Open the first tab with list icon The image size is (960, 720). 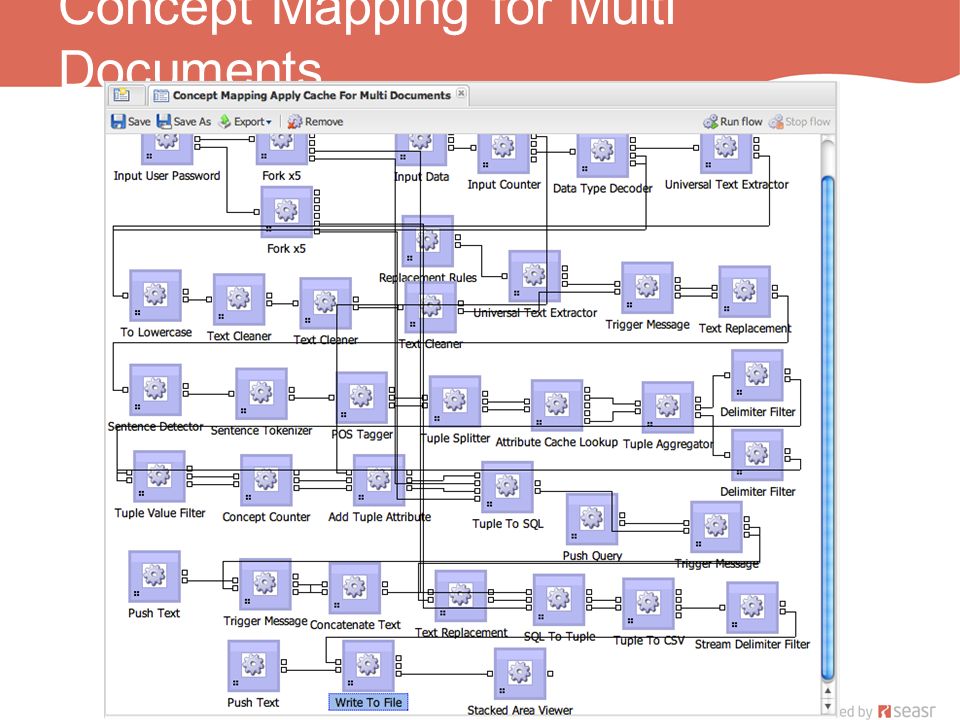[122, 95]
